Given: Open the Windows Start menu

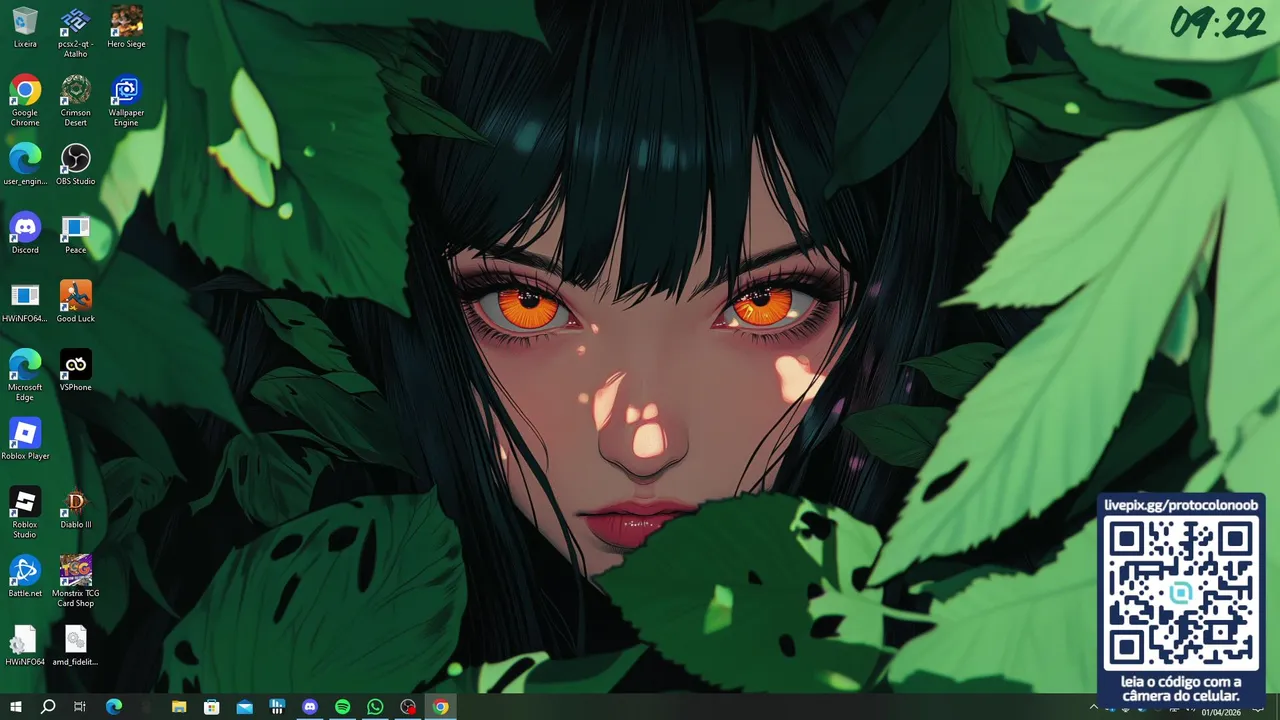Looking at the screenshot, I should (x=16, y=707).
